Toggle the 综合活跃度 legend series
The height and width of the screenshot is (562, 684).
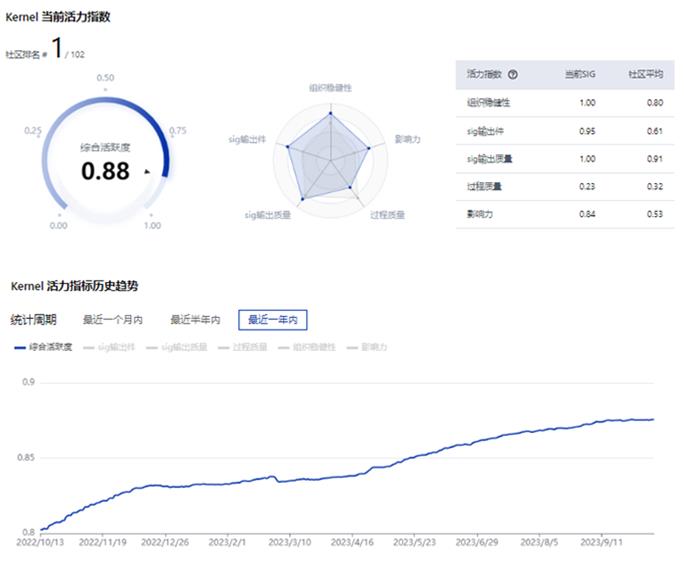(x=45, y=347)
